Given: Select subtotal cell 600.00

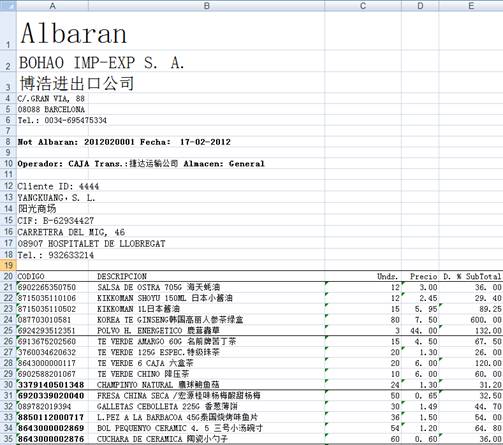Looking at the screenshot, I should (471, 320).
